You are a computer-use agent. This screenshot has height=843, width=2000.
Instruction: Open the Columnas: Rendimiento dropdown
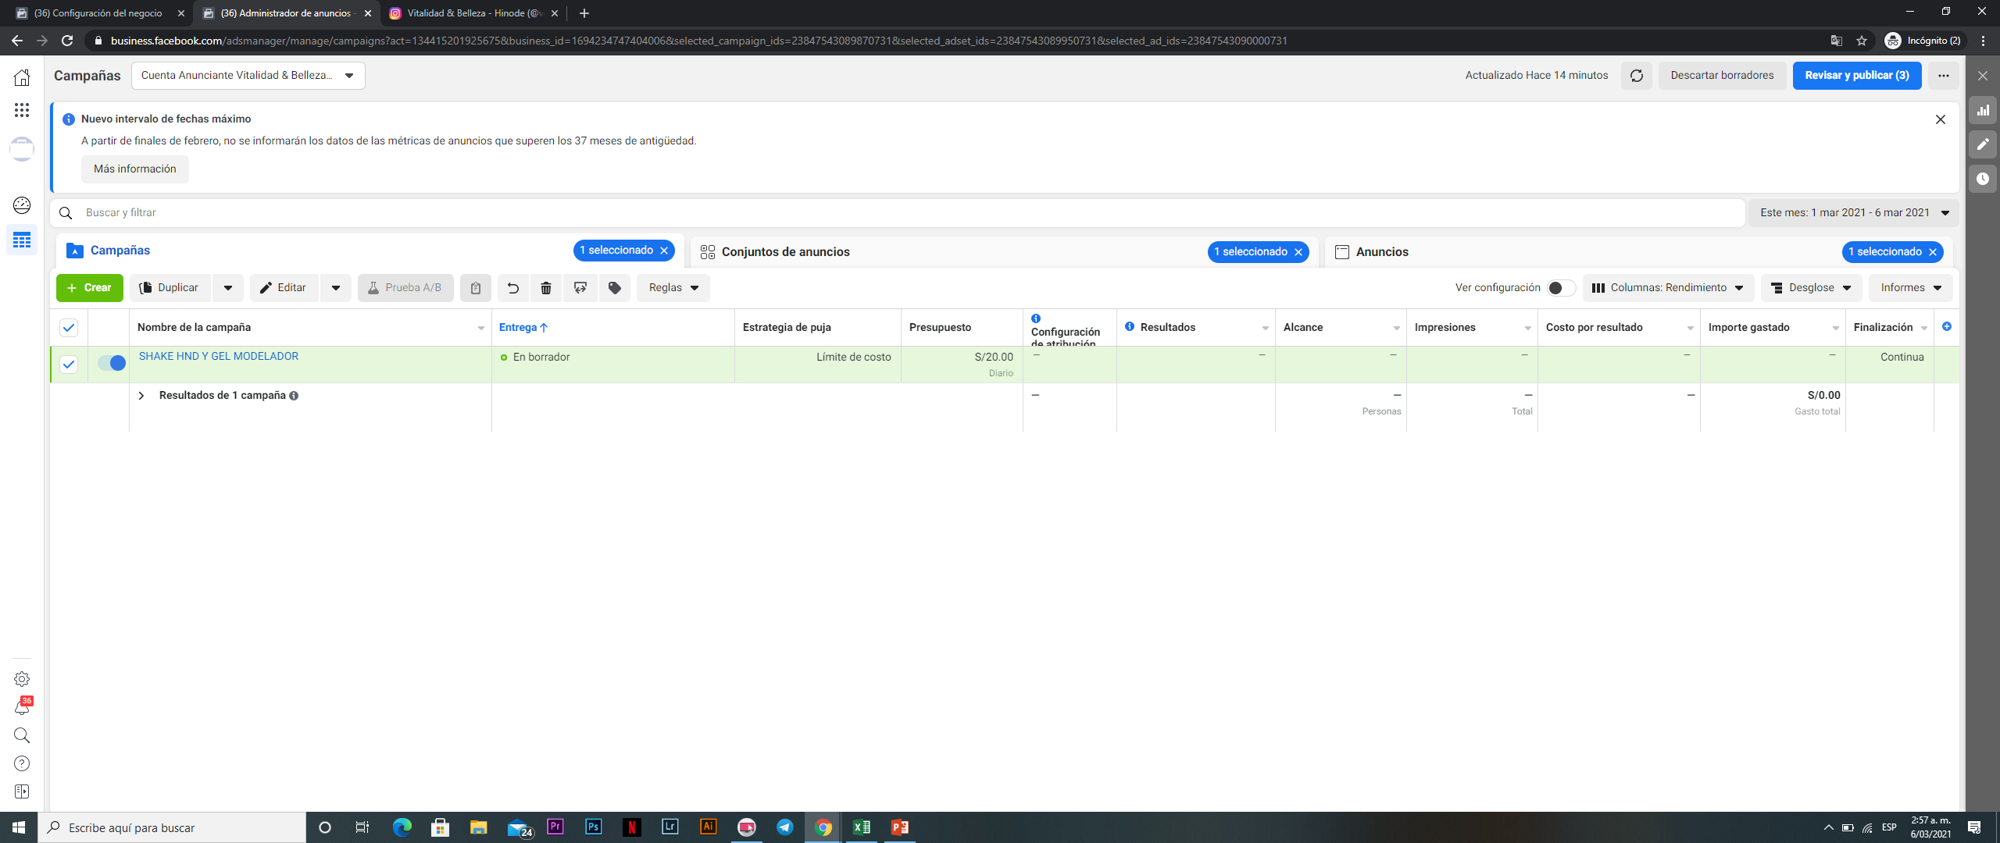point(1667,288)
